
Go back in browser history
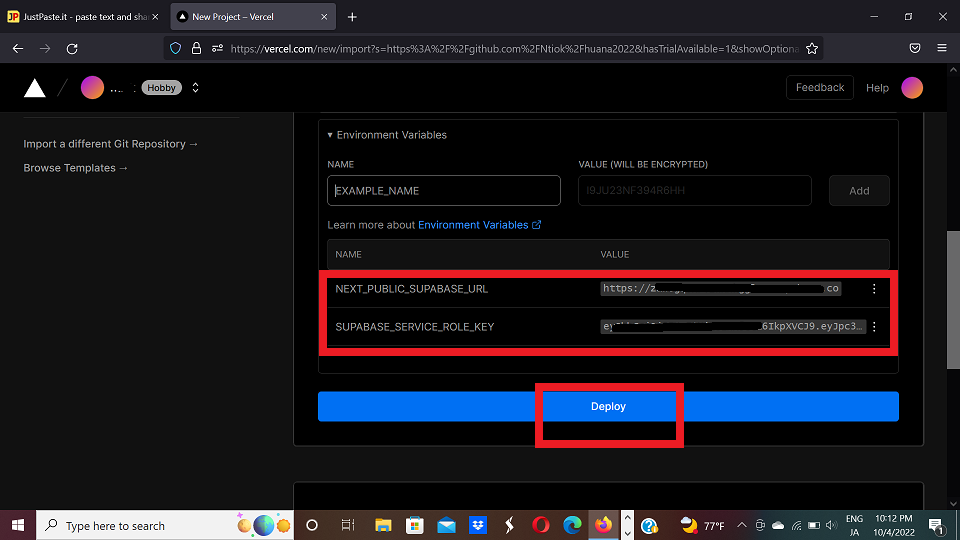pyautogui.click(x=18, y=48)
